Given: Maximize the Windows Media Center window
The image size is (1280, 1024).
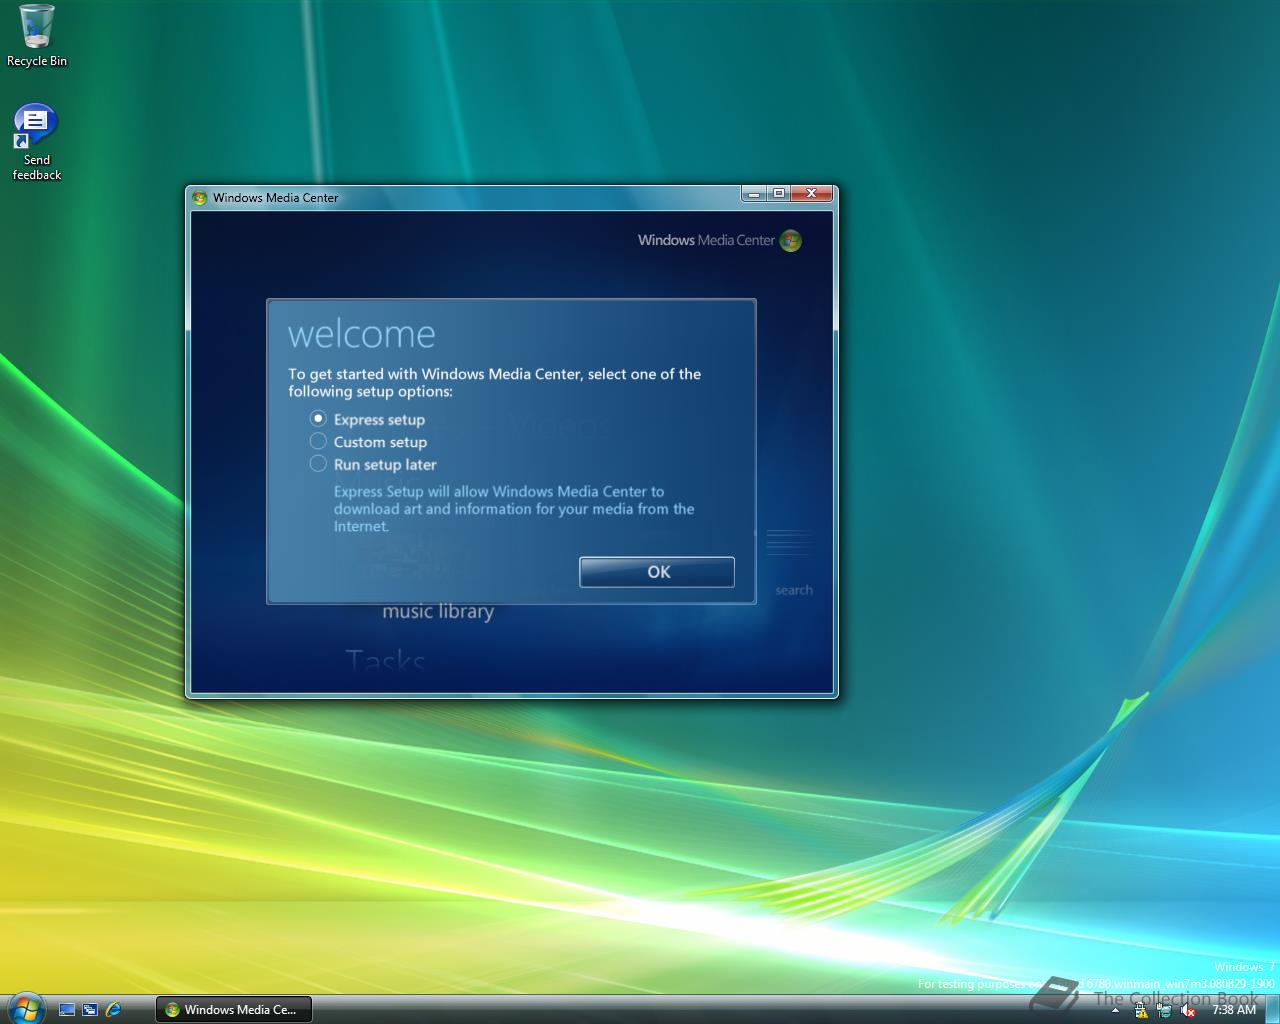Looking at the screenshot, I should point(779,194).
